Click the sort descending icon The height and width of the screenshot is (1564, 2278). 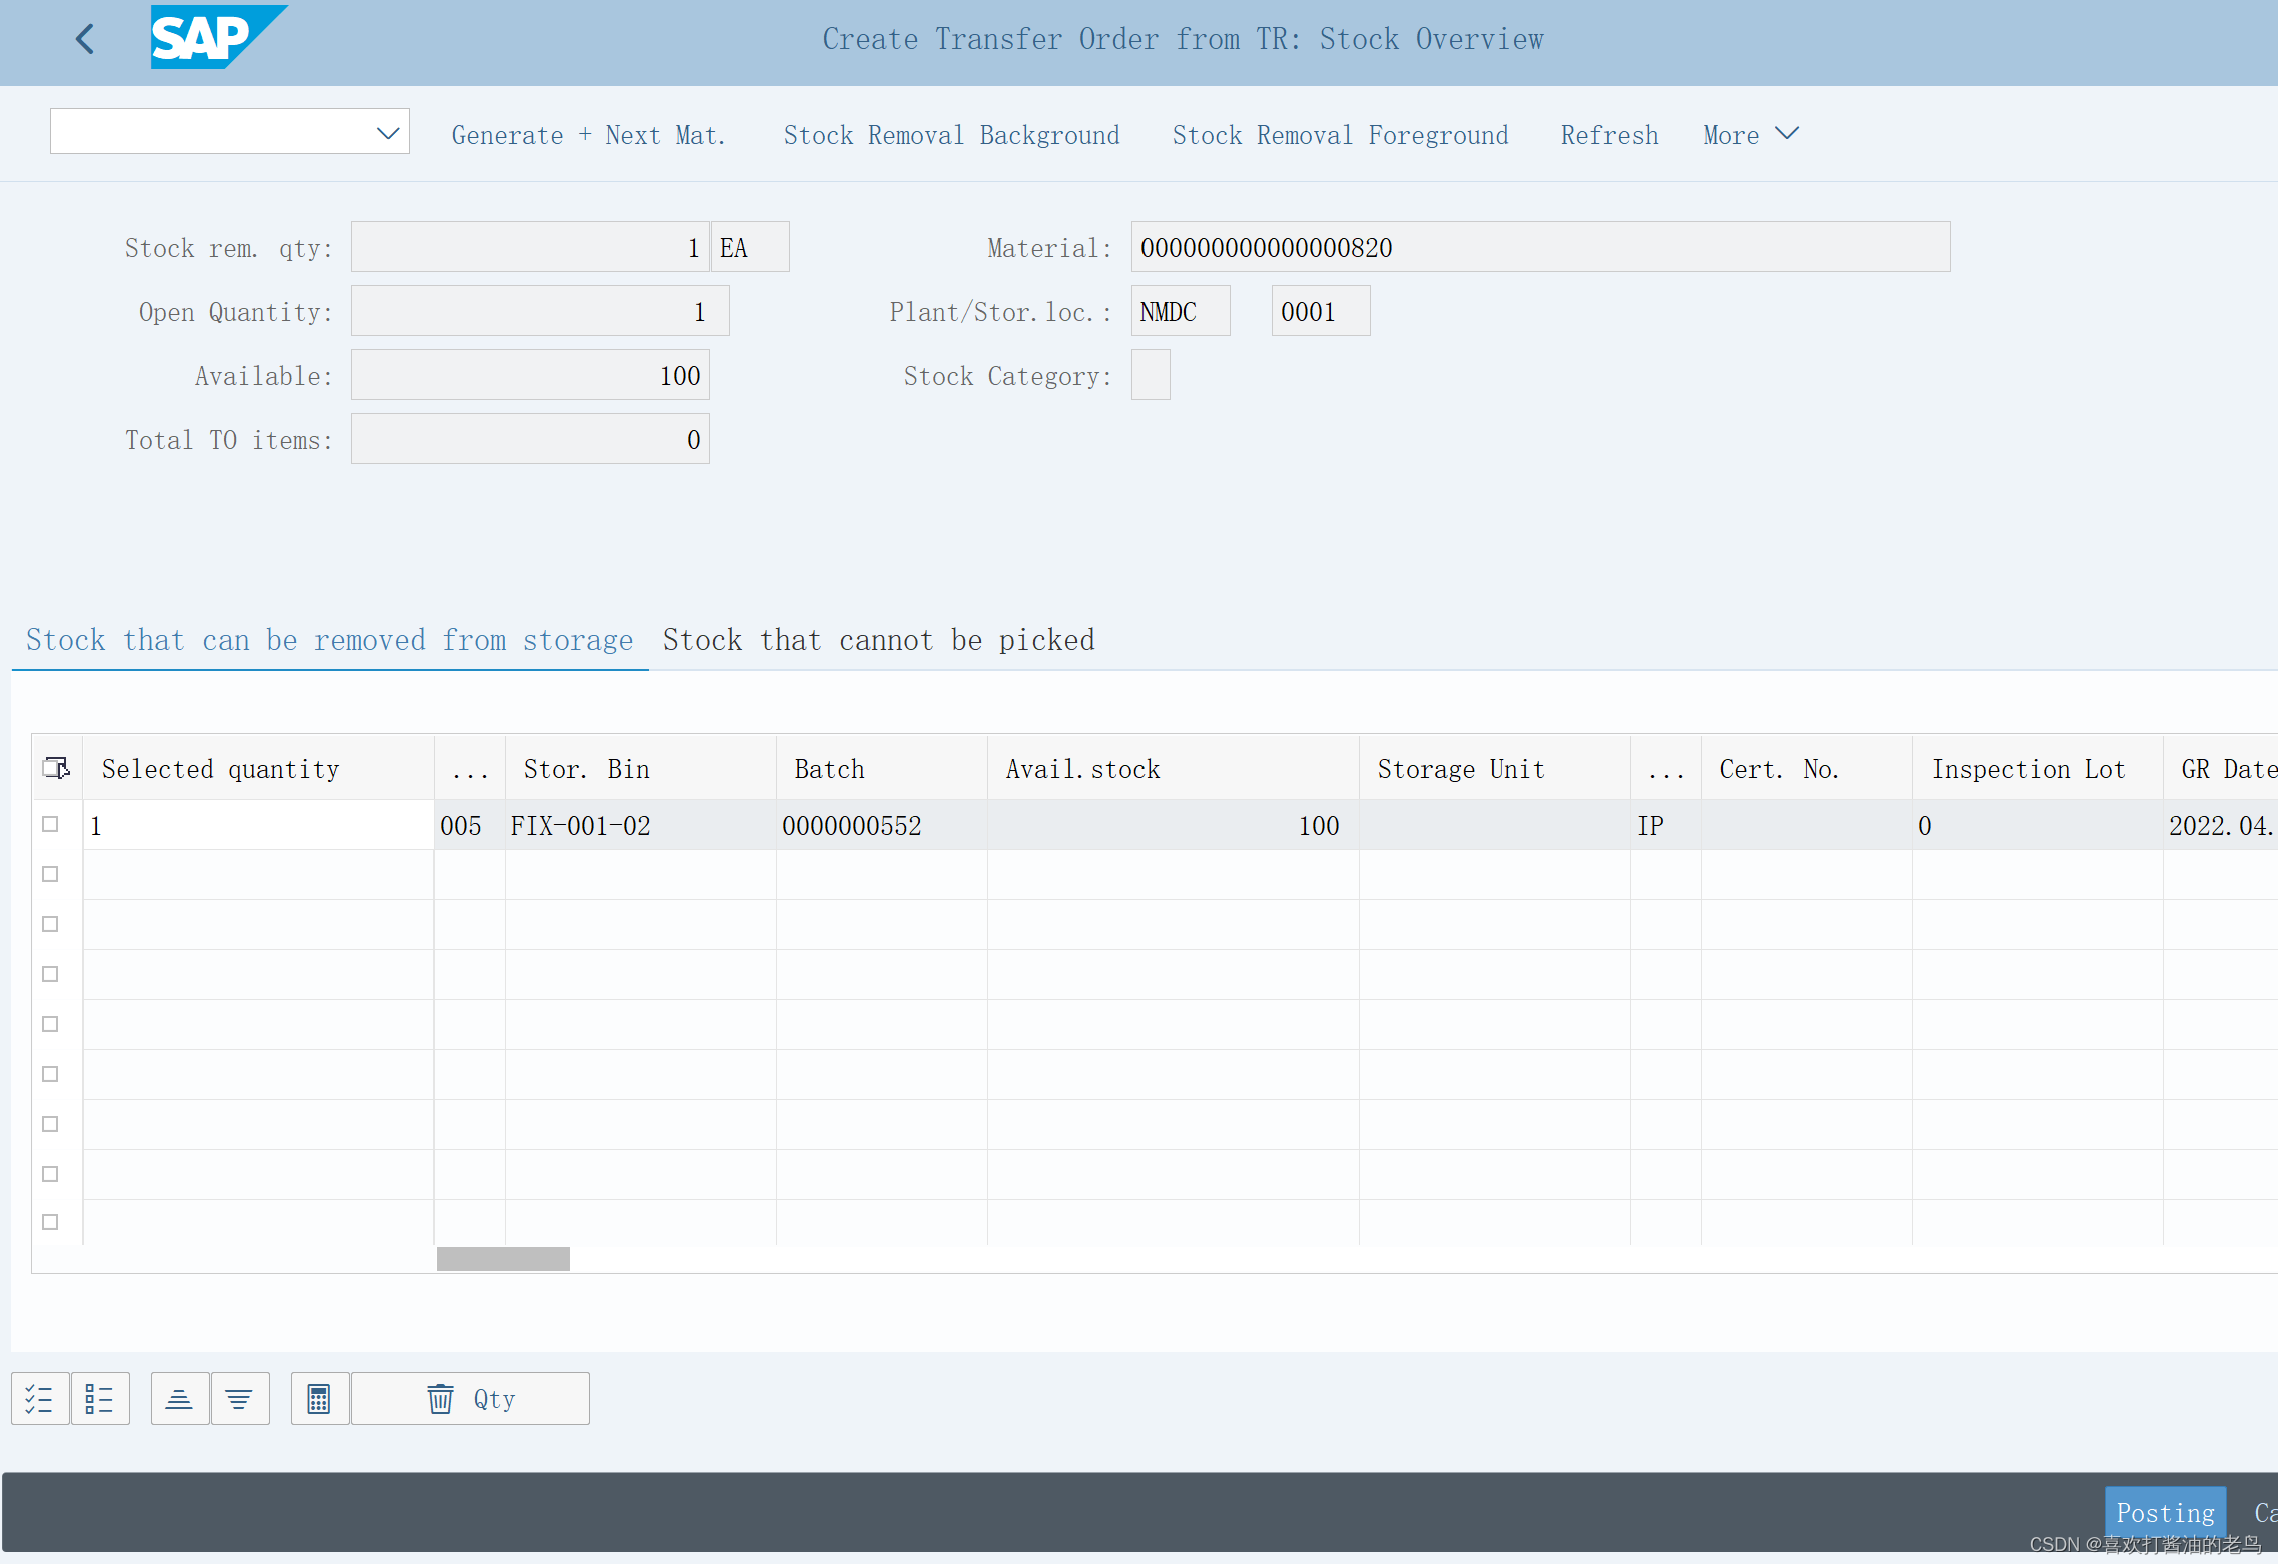tap(240, 1398)
